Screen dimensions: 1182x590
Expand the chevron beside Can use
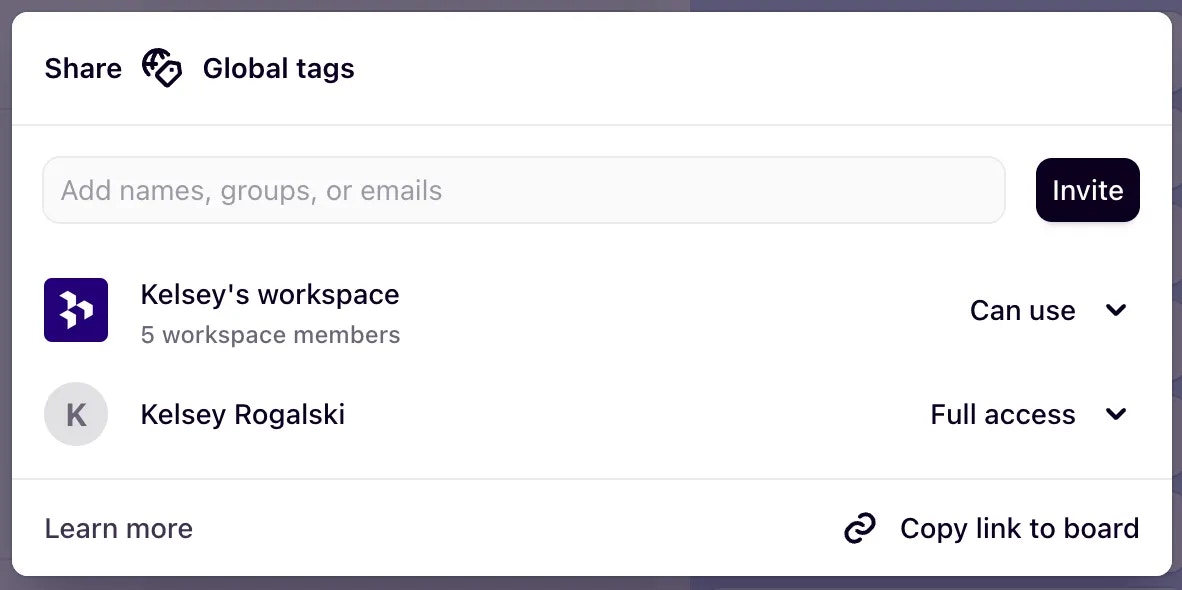point(1116,310)
